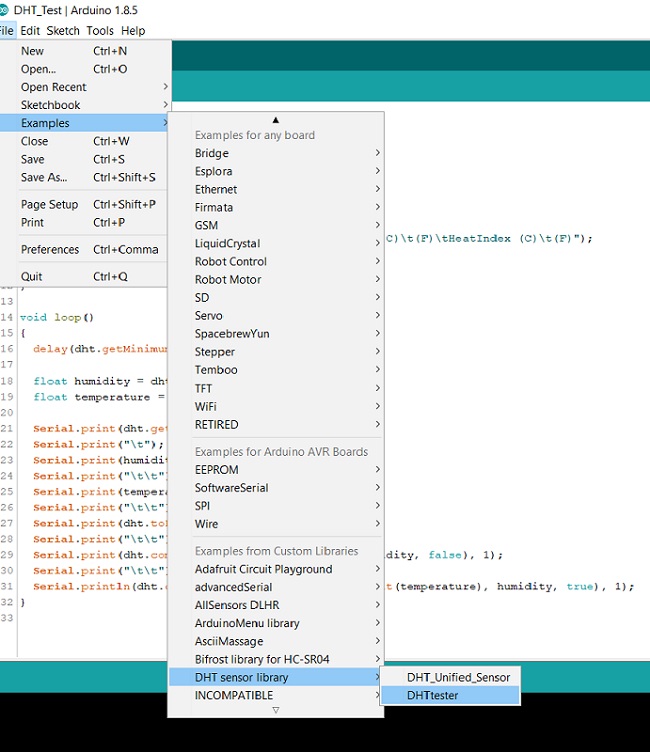Screen dimensions: 650x752
Task: Open Bifrost library for HC-SR04 examples
Action: point(276,659)
